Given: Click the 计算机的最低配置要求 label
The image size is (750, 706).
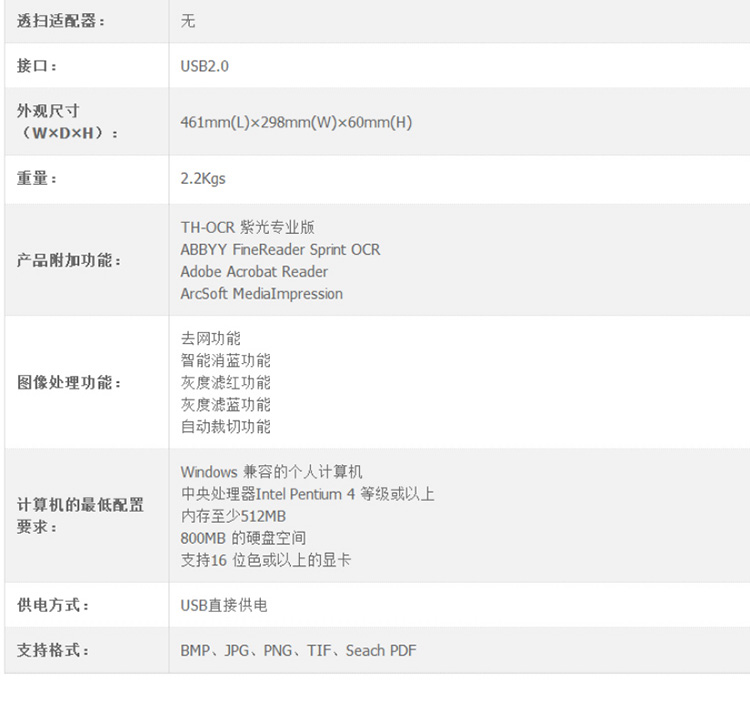Looking at the screenshot, I should 80,516.
